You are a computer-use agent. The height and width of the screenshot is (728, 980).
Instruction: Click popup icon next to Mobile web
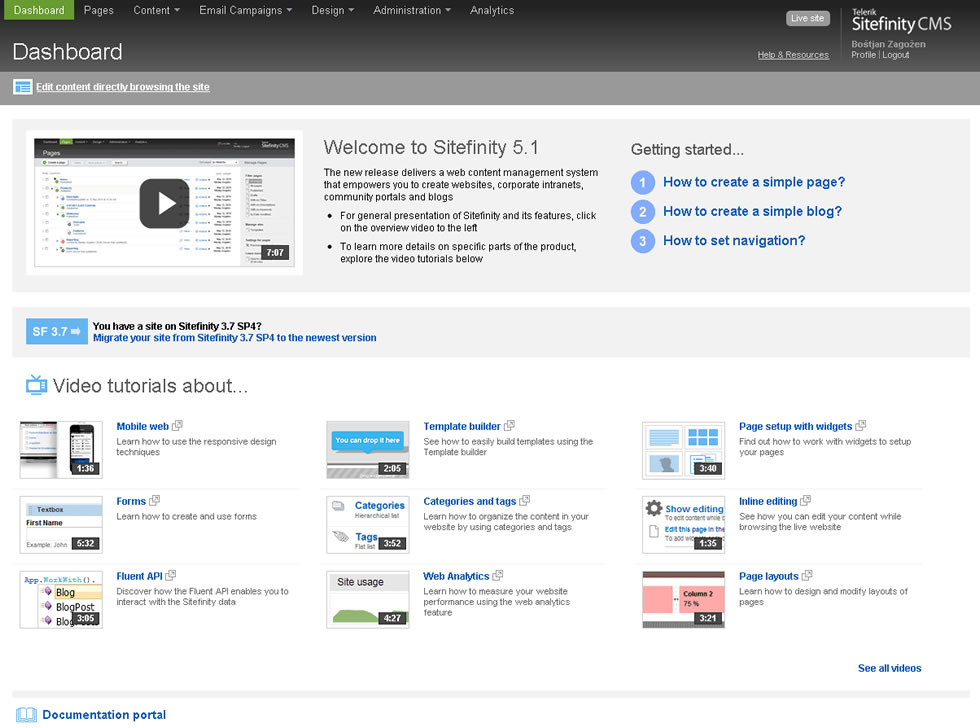click(x=178, y=426)
